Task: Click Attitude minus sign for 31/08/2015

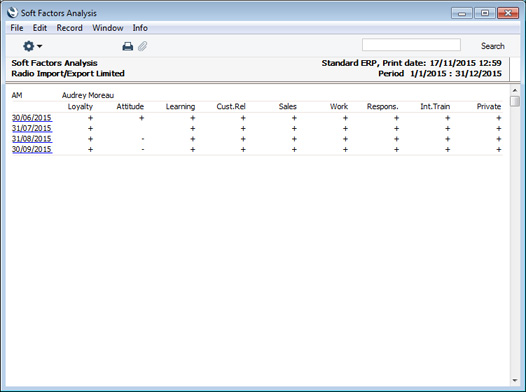Action: point(143,139)
